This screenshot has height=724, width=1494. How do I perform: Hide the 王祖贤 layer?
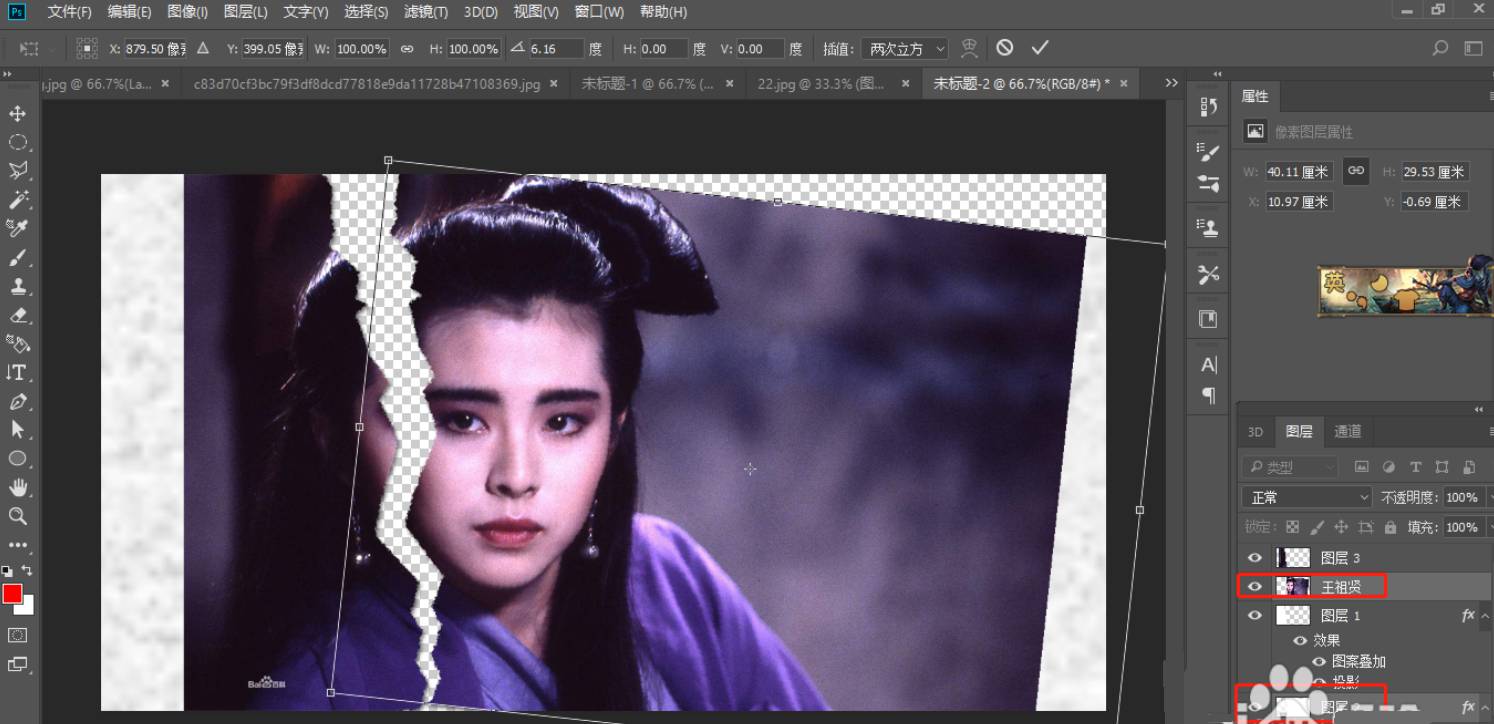(1255, 586)
